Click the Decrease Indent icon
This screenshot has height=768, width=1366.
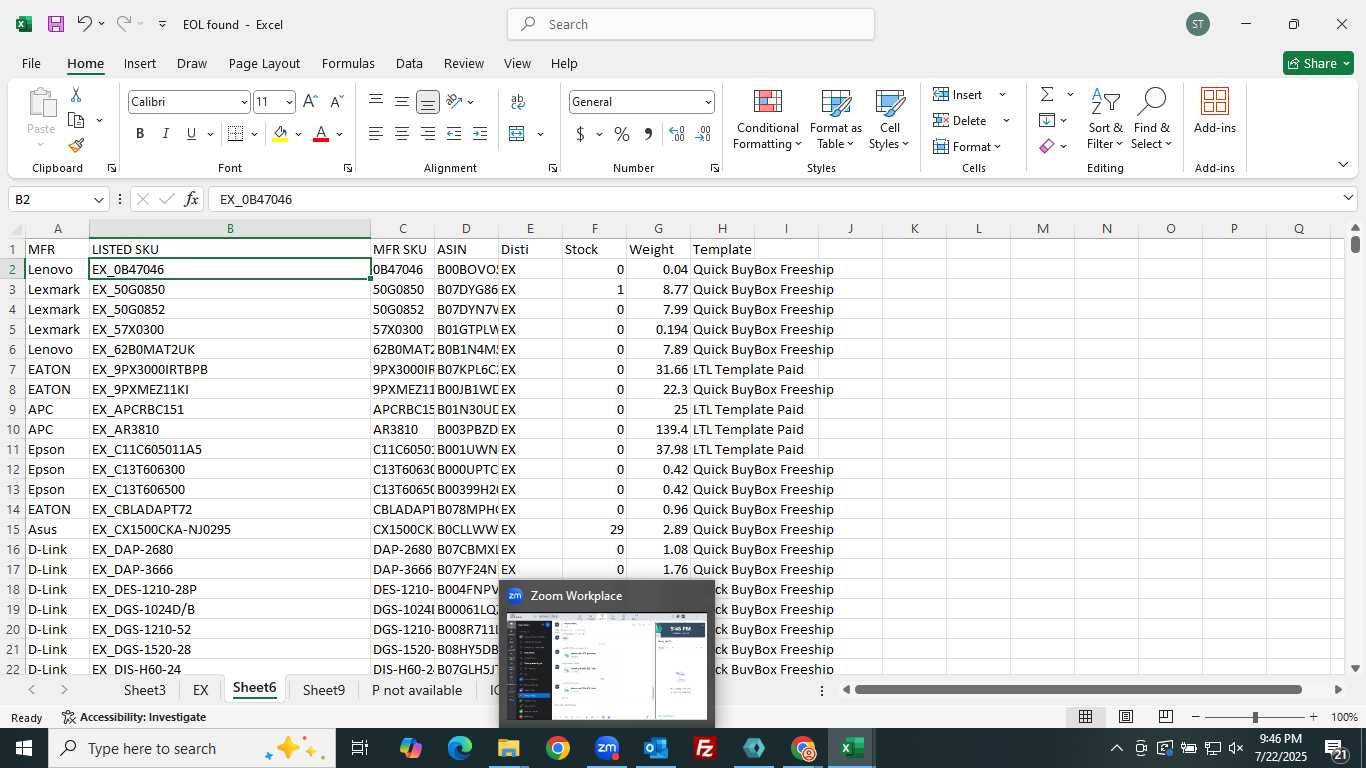(x=454, y=134)
